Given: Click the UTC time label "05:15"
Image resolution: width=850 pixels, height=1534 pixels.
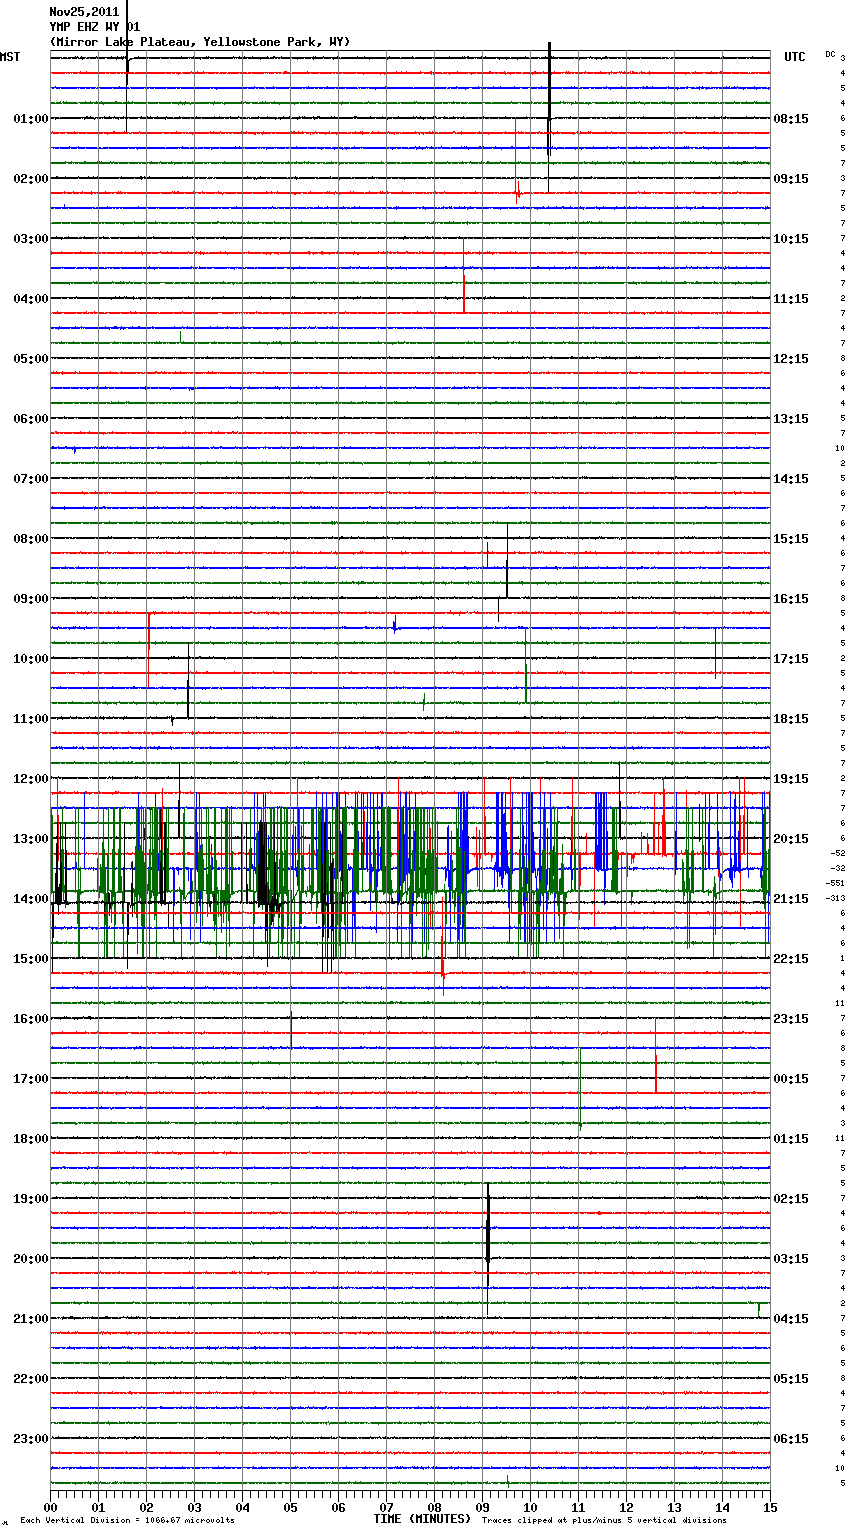Looking at the screenshot, I should point(791,1379).
